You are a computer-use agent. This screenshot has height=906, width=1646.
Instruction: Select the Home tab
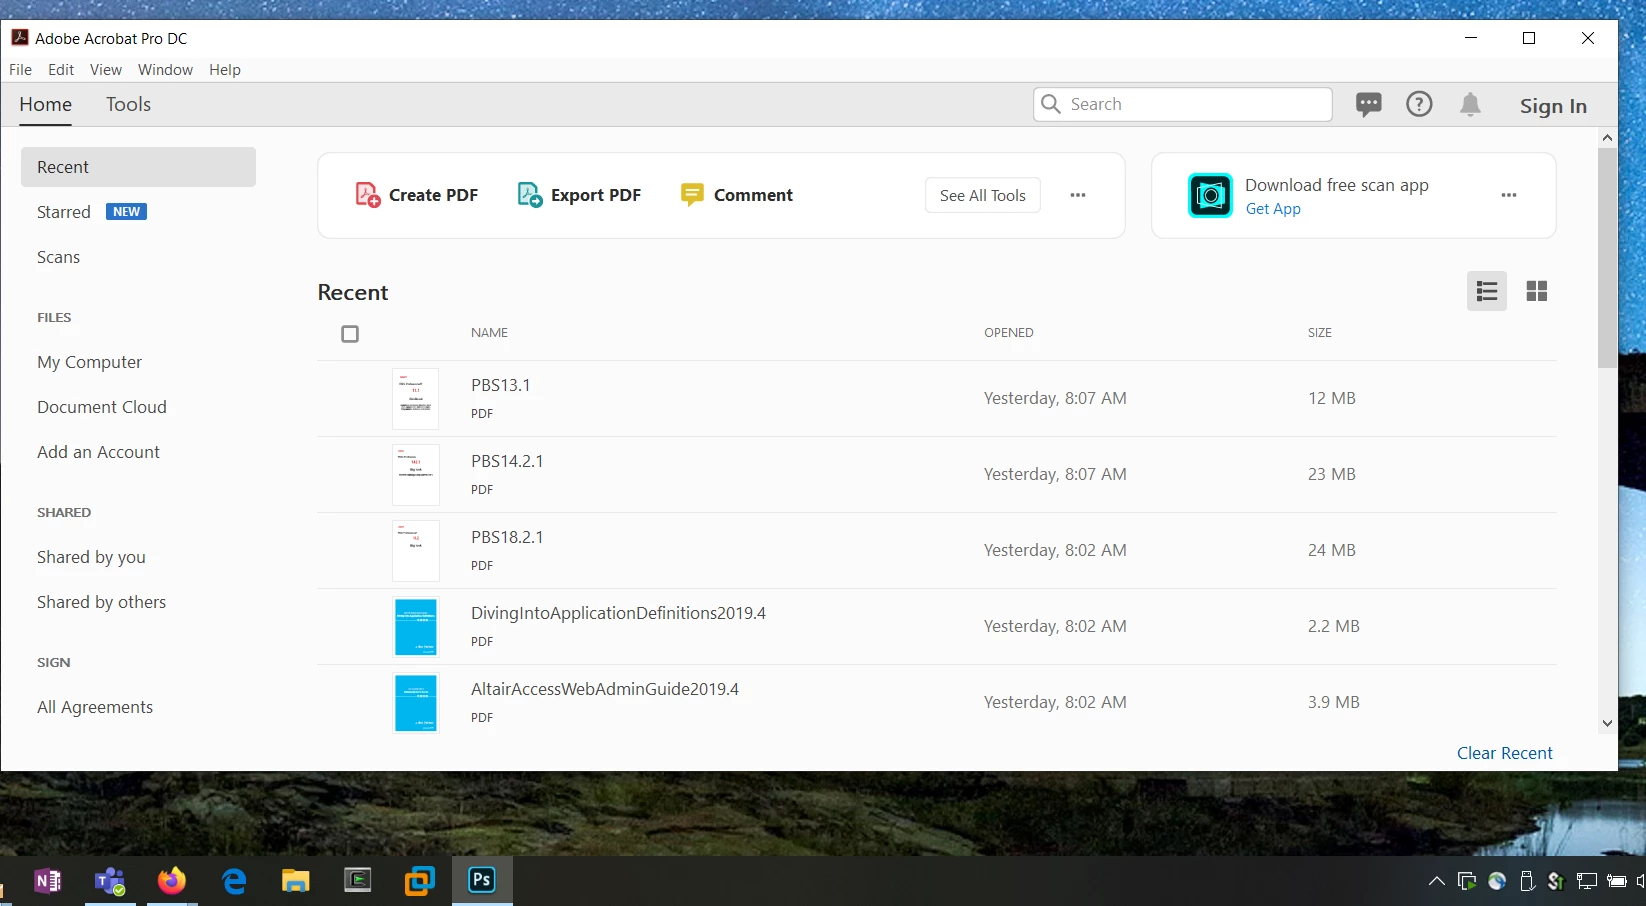point(46,104)
